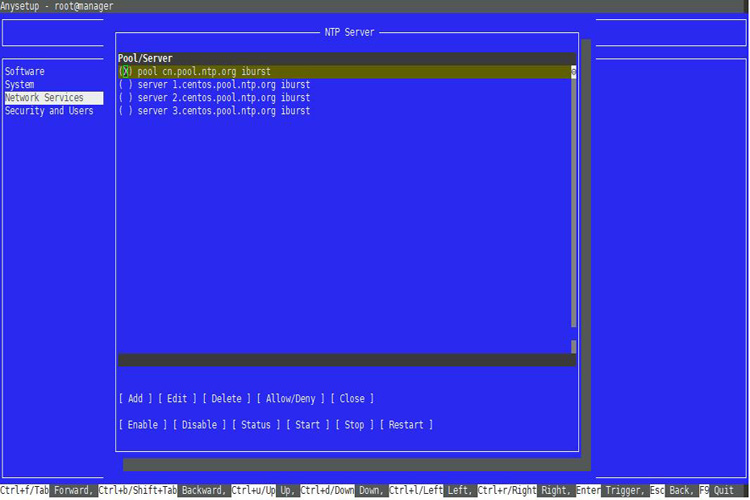Open Security and Users menu item
Image resolution: width=750 pixels, height=500 pixels.
[49, 111]
